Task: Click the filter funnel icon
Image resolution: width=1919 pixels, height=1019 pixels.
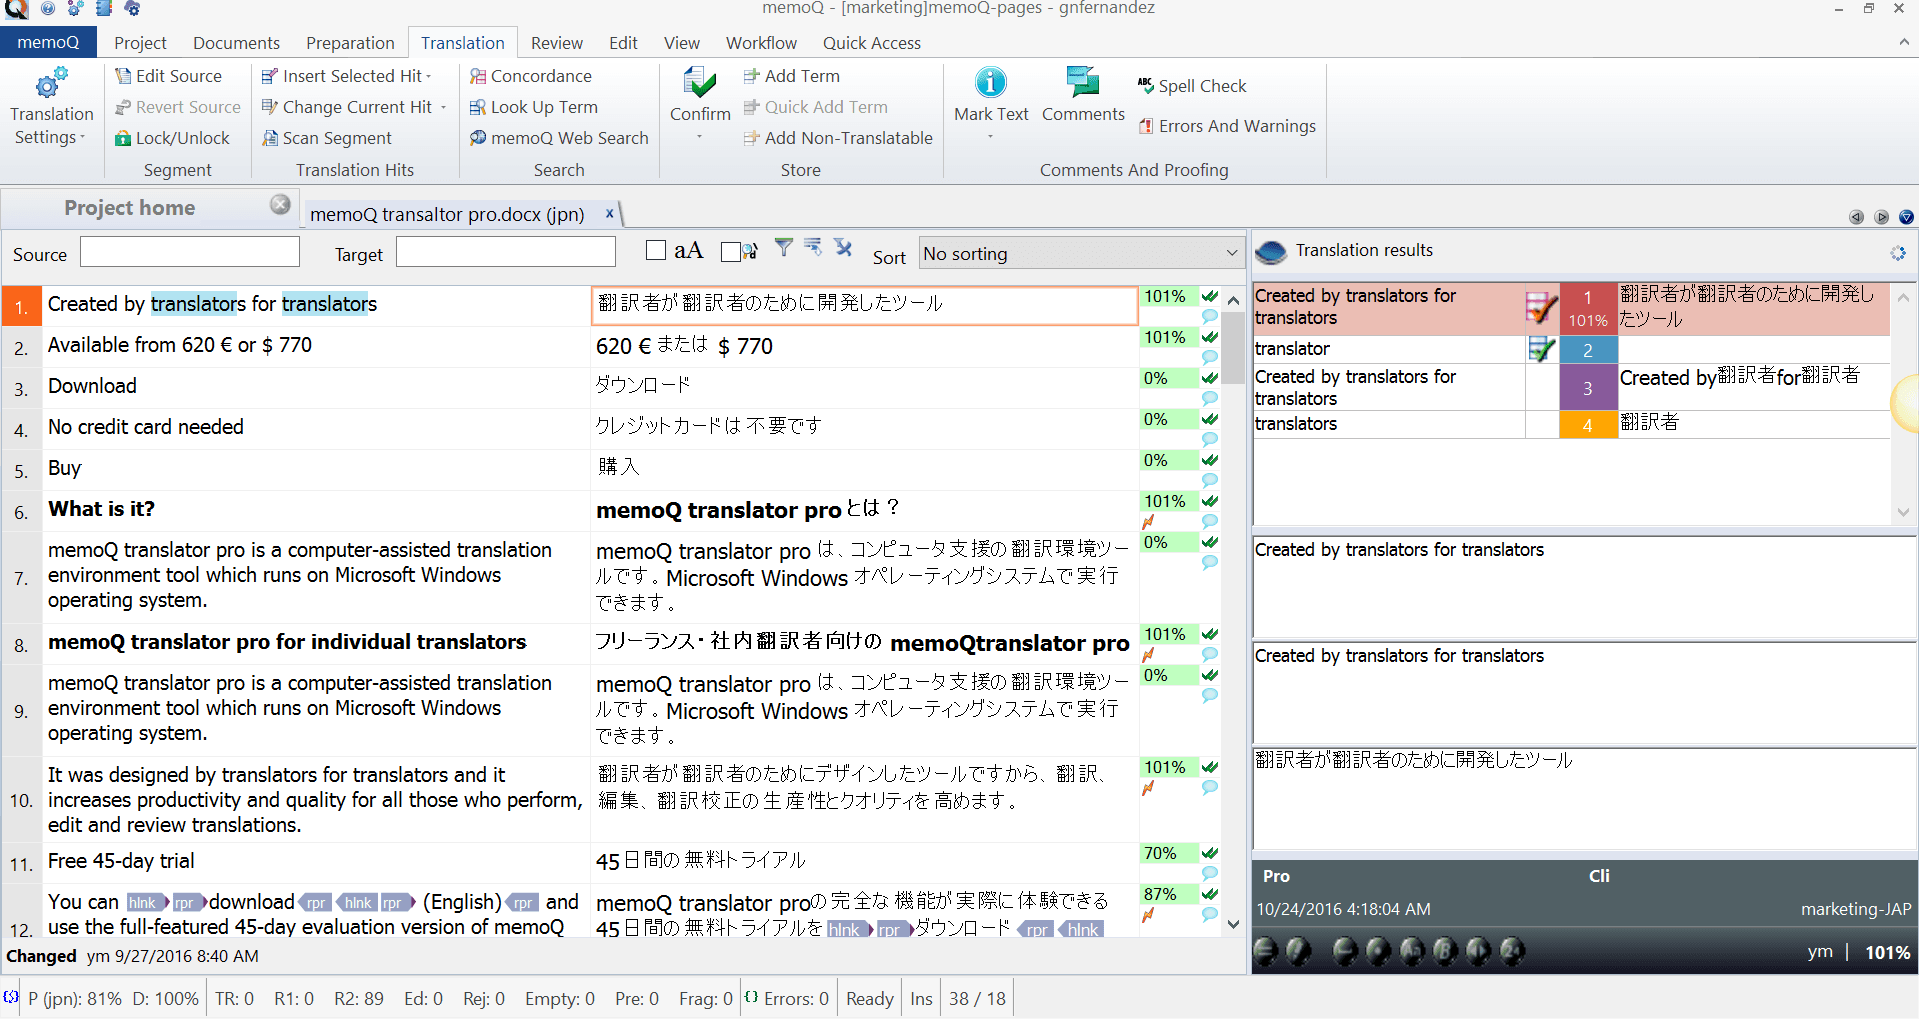Action: coord(784,248)
